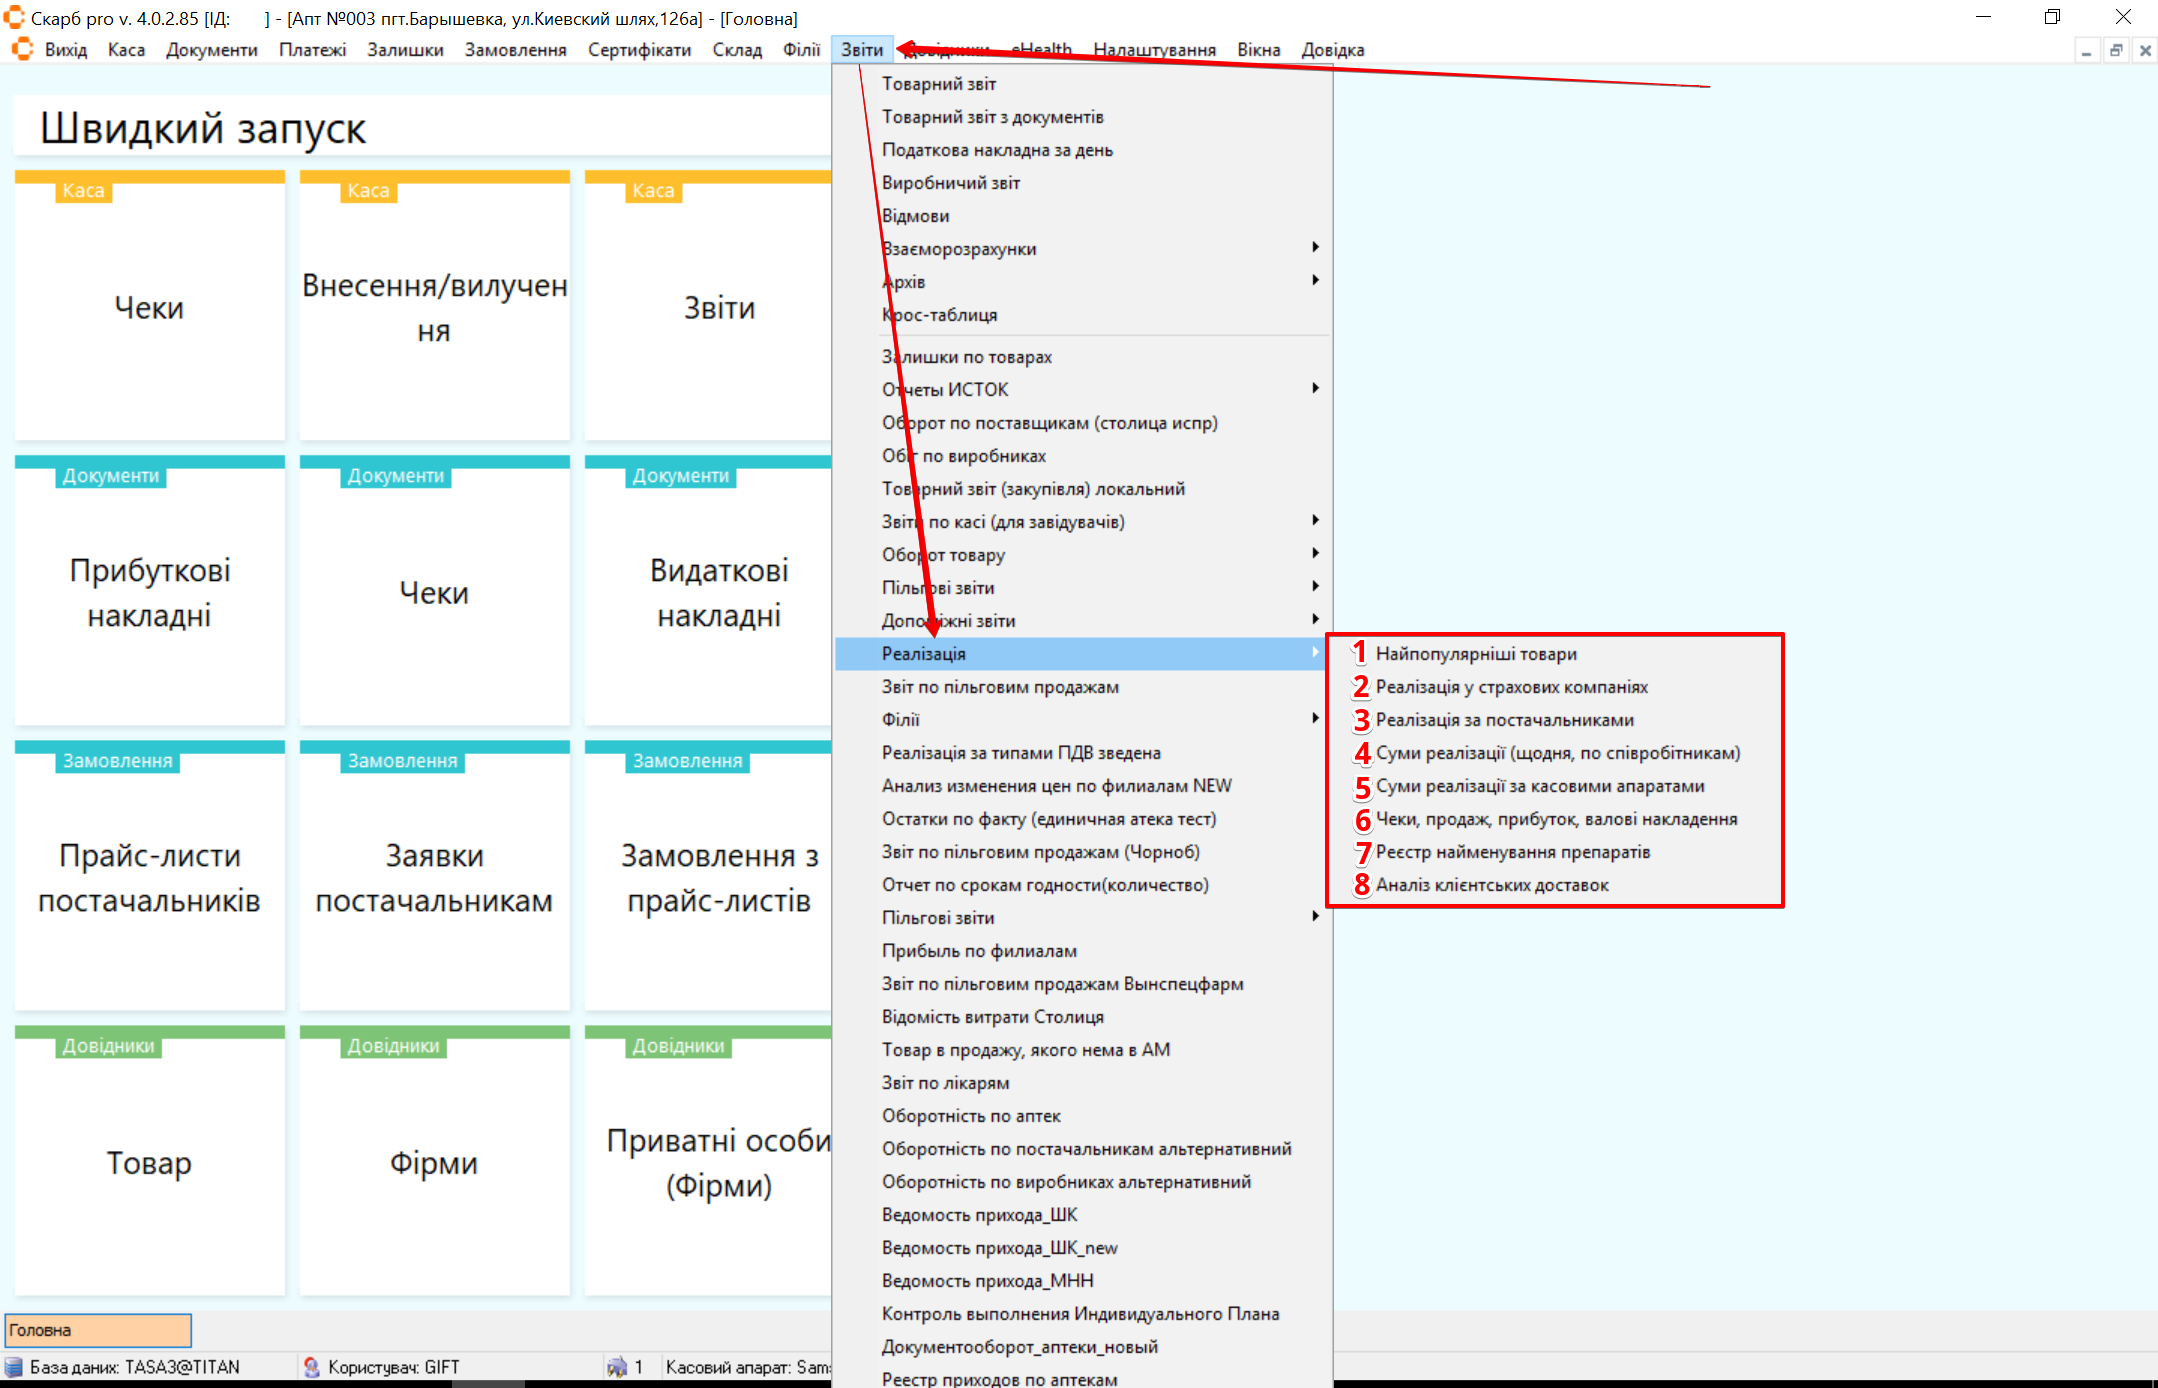Click the user icon beside Користувач: GIFT
The image size is (2158, 1388).
click(312, 1367)
